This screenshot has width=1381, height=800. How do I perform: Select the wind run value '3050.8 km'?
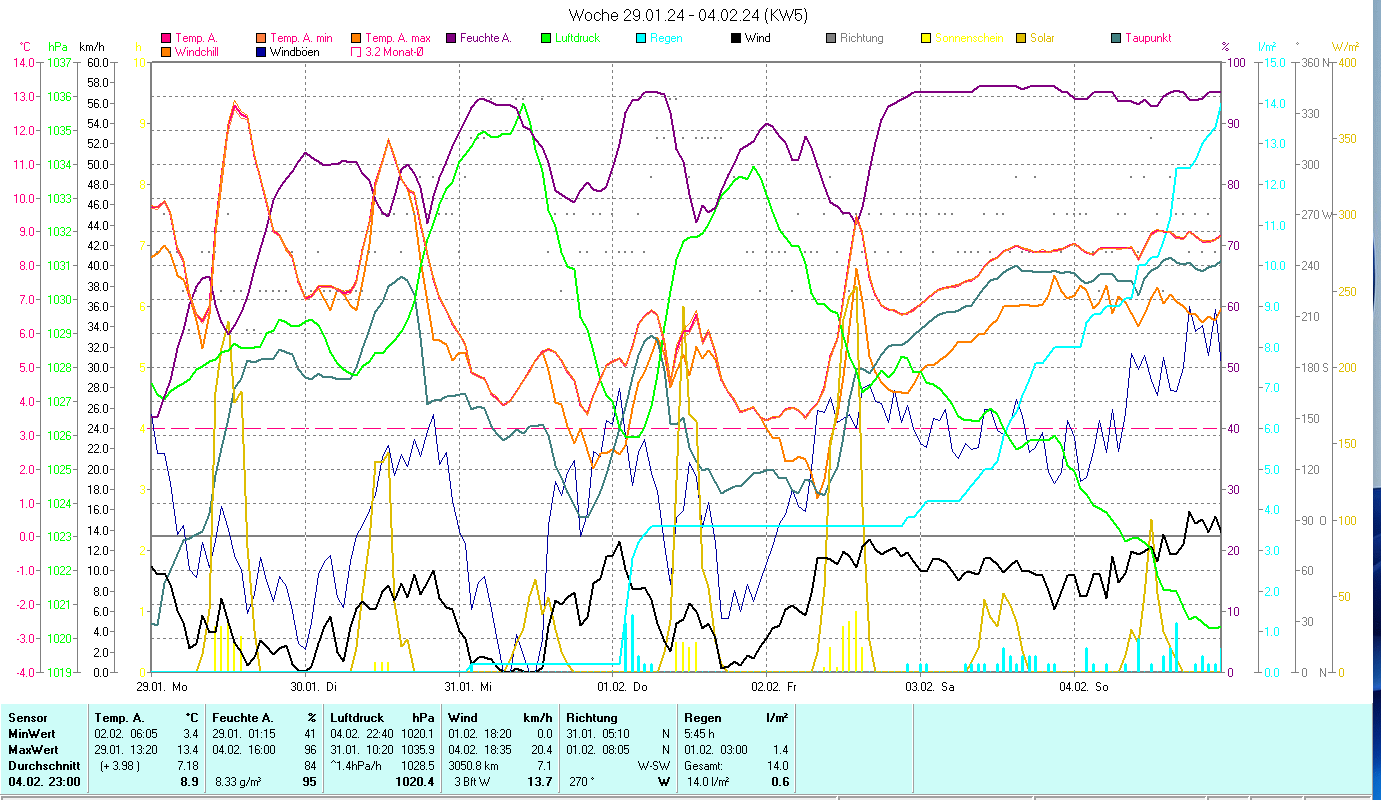[x=474, y=766]
